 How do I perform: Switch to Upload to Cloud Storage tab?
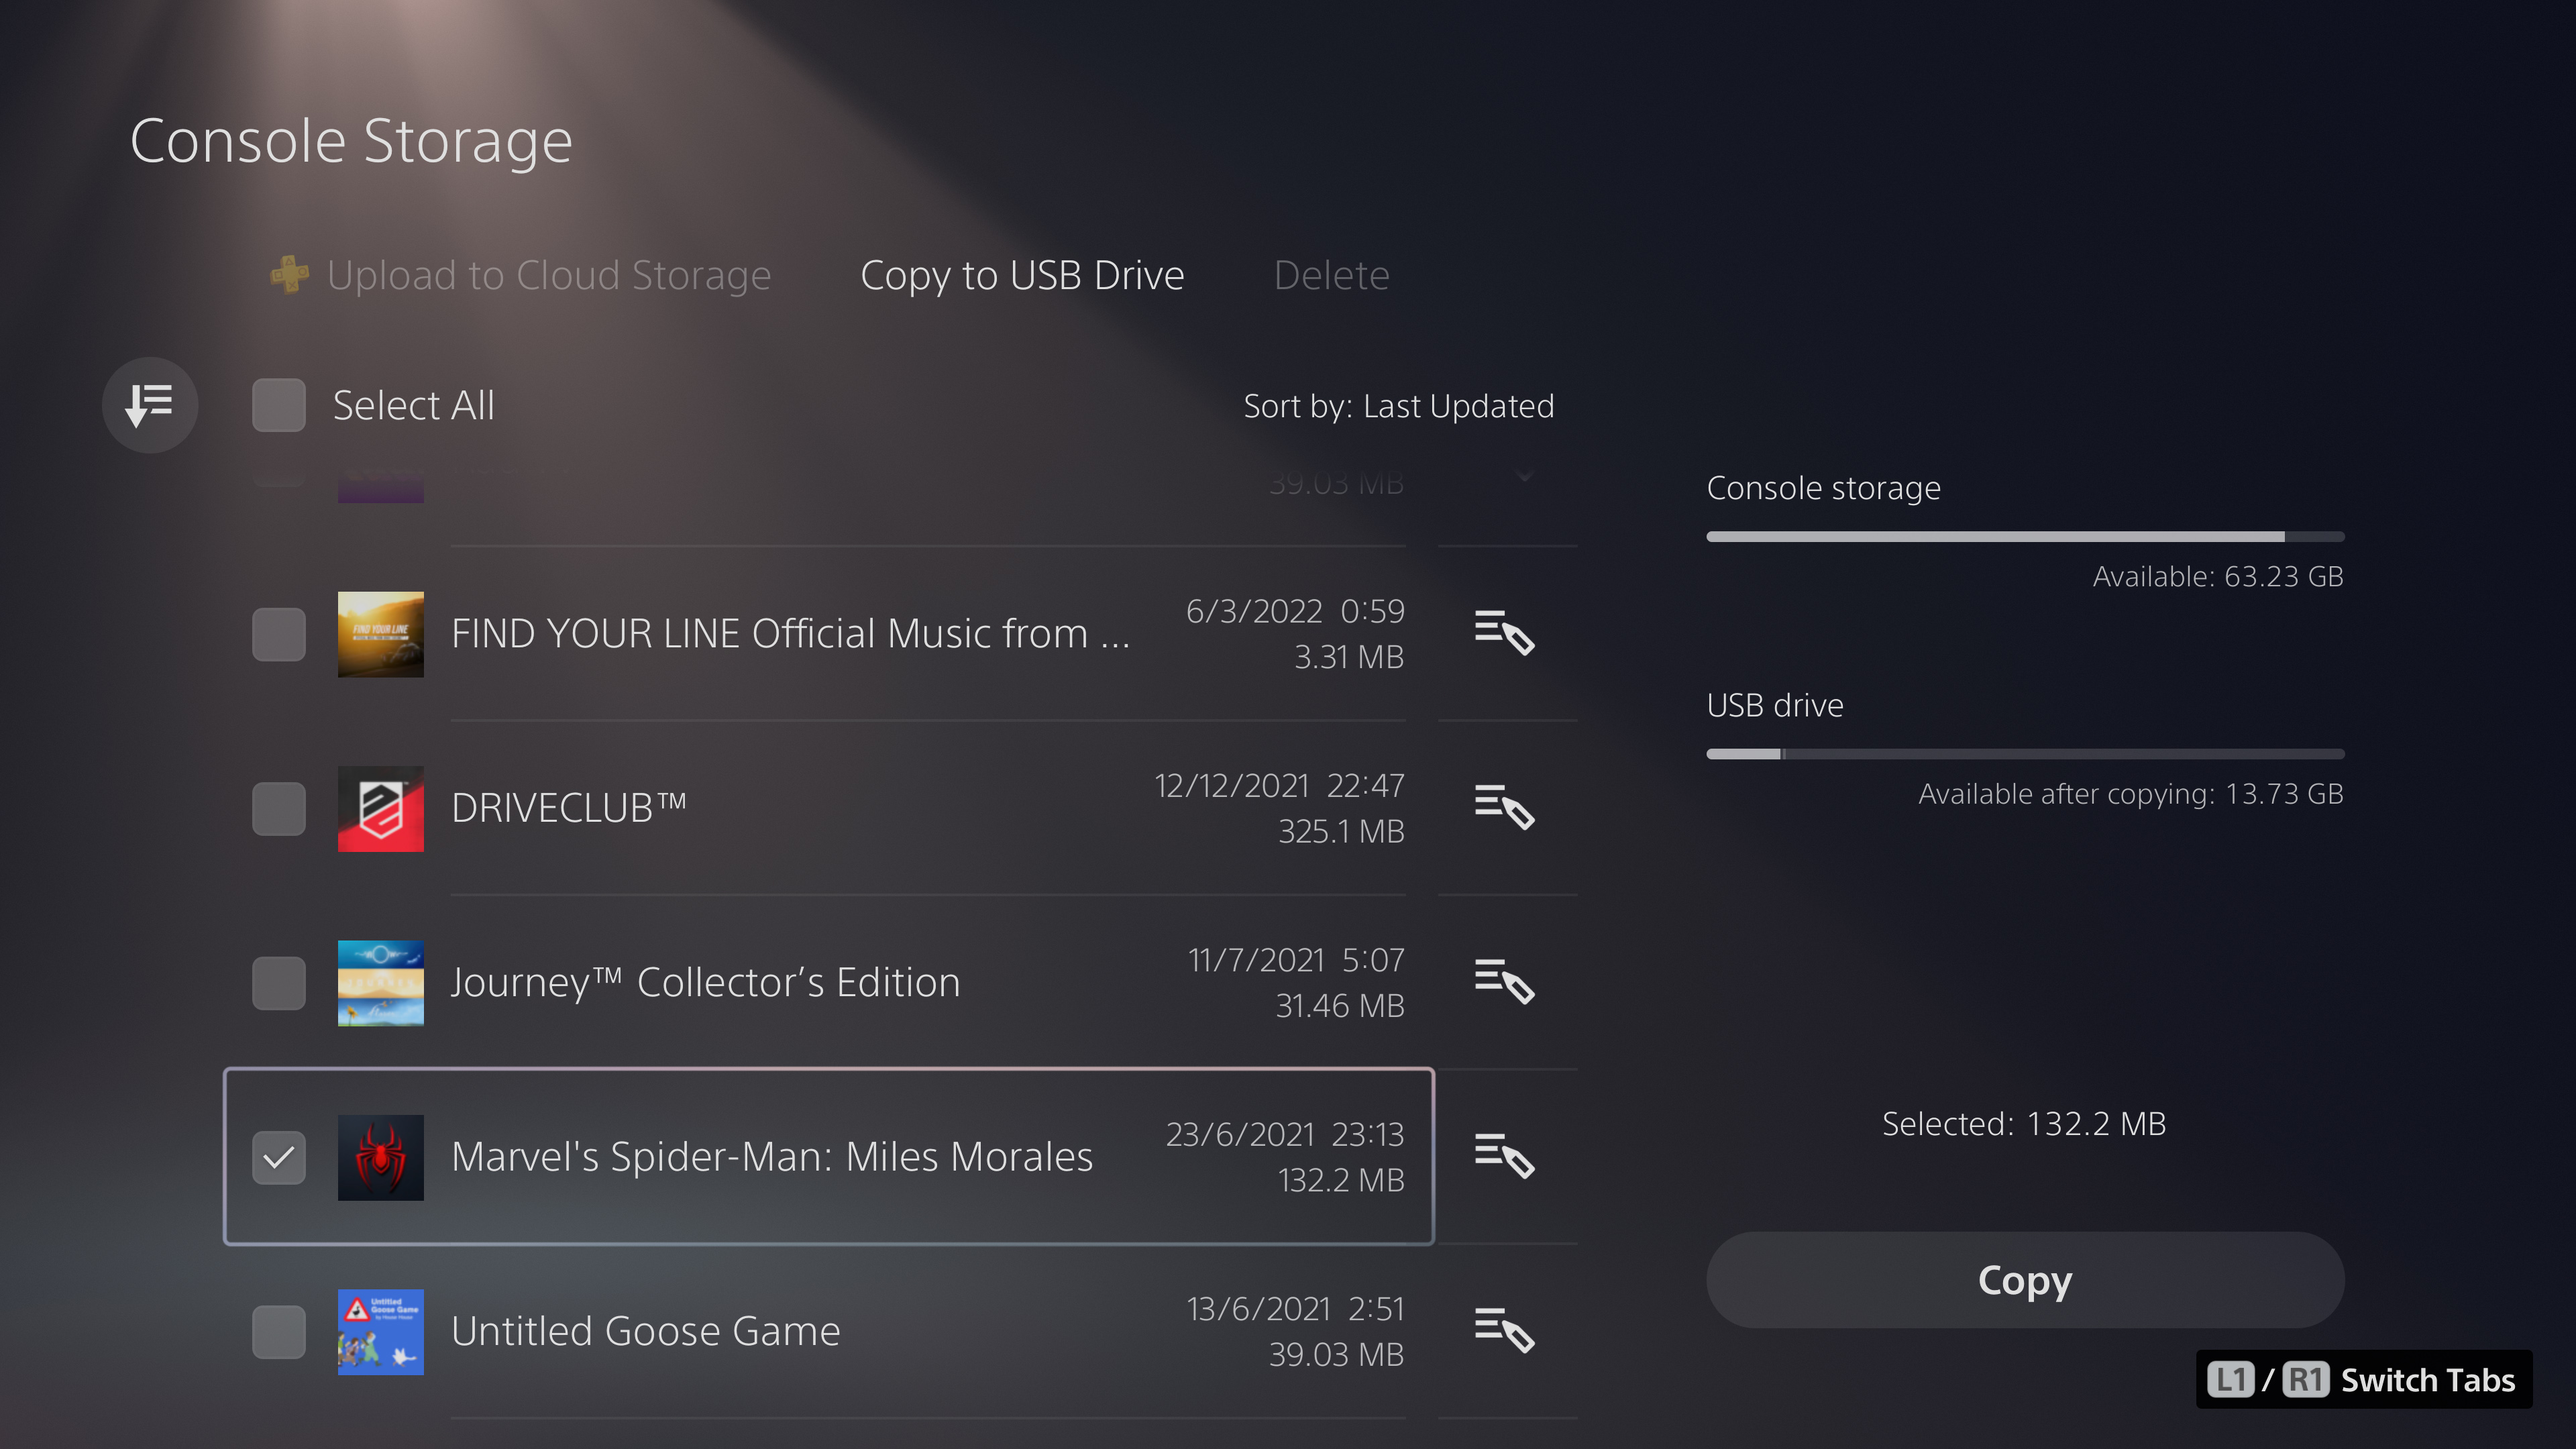pyautogui.click(x=548, y=275)
